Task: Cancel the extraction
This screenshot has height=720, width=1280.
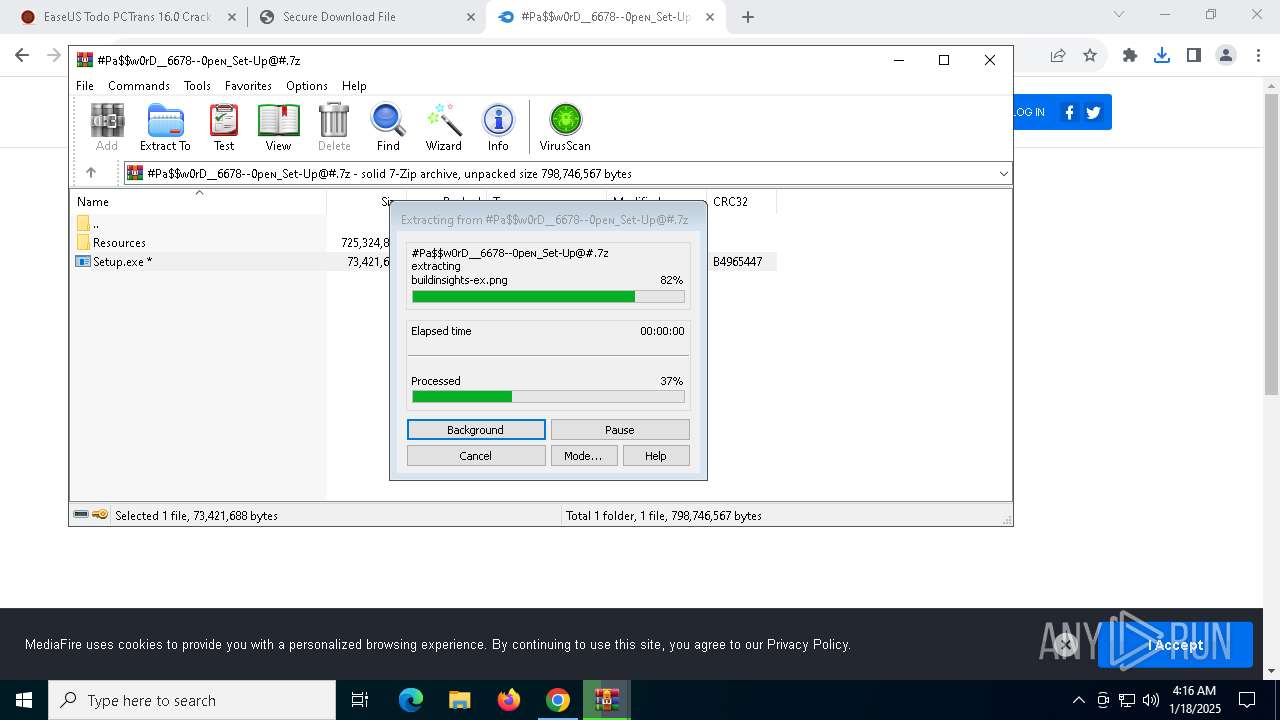Action: coord(476,455)
